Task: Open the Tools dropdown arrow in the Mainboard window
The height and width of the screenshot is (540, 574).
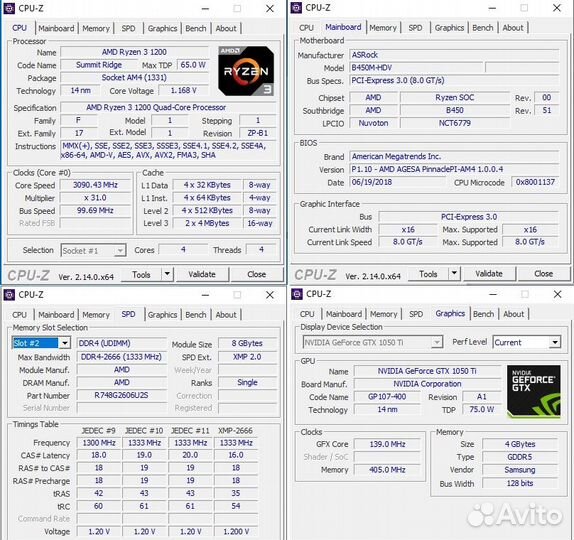Action: [x=454, y=273]
